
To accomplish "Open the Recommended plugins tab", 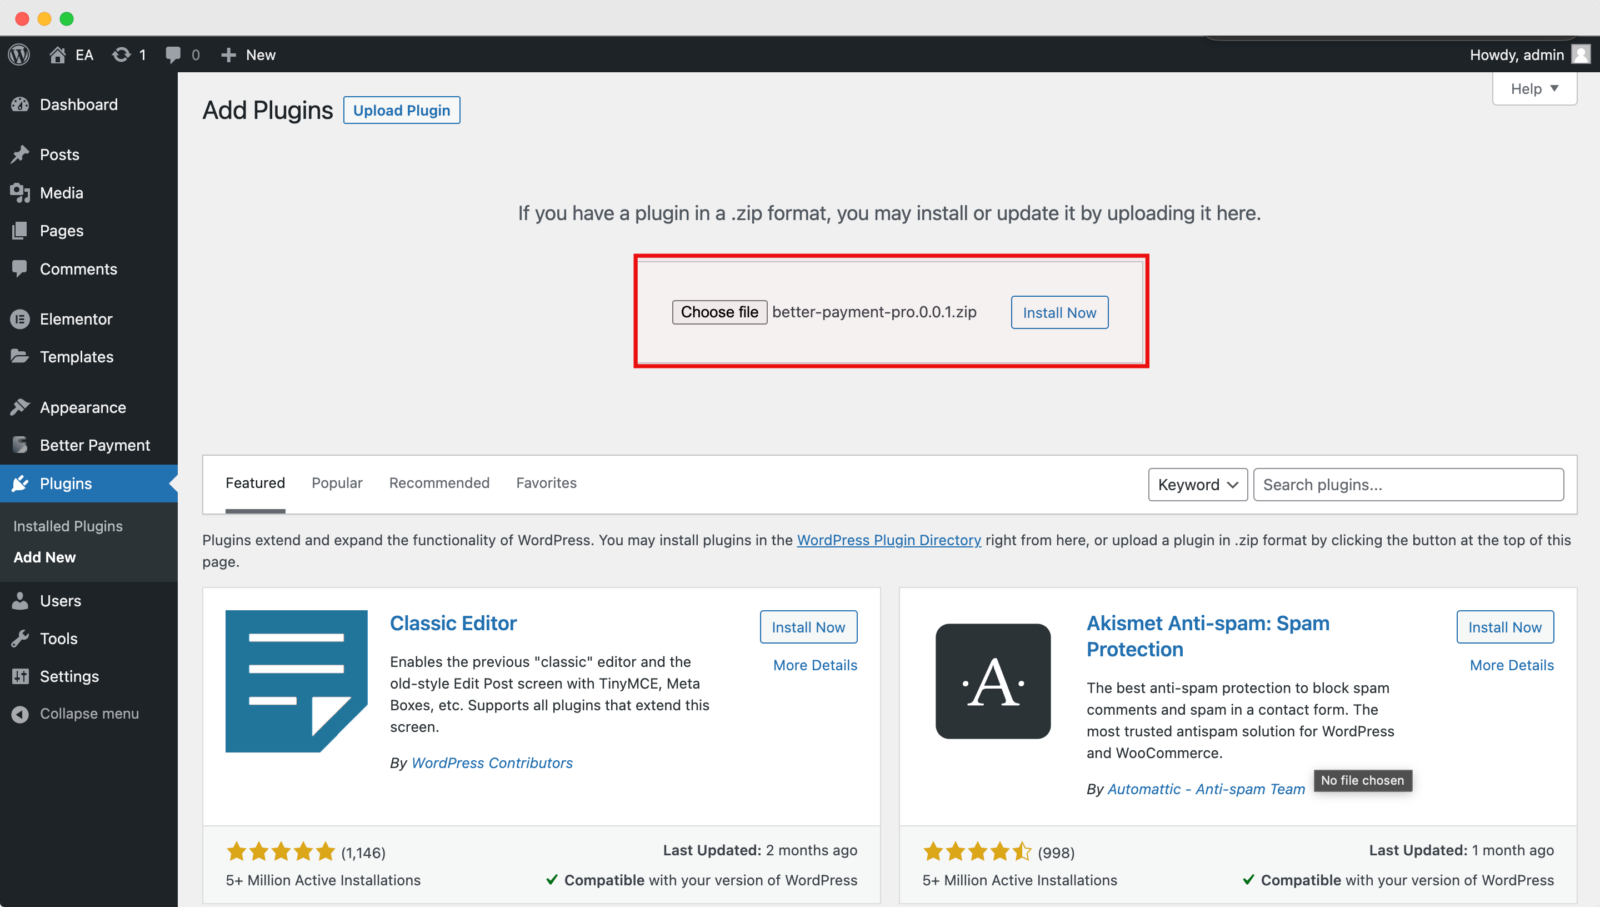I will pyautogui.click(x=439, y=483).
